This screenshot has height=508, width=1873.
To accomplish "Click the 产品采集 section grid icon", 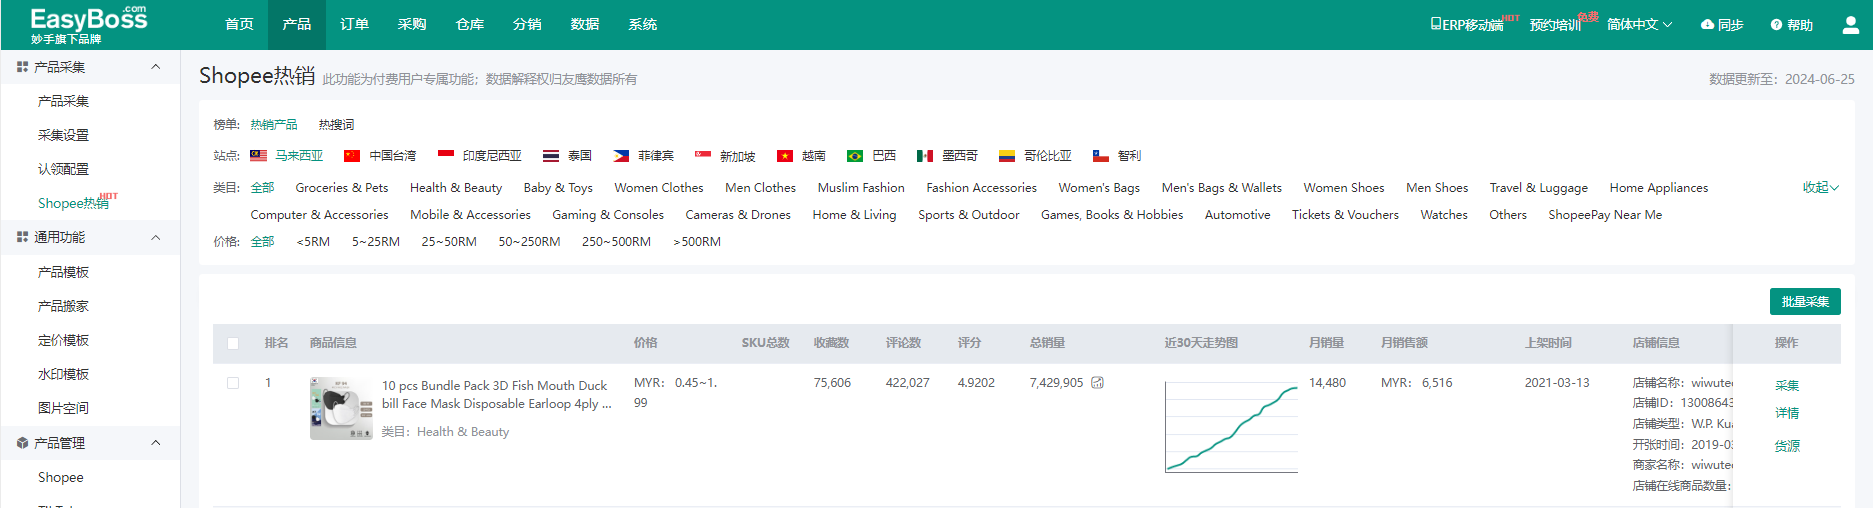I will coord(22,67).
